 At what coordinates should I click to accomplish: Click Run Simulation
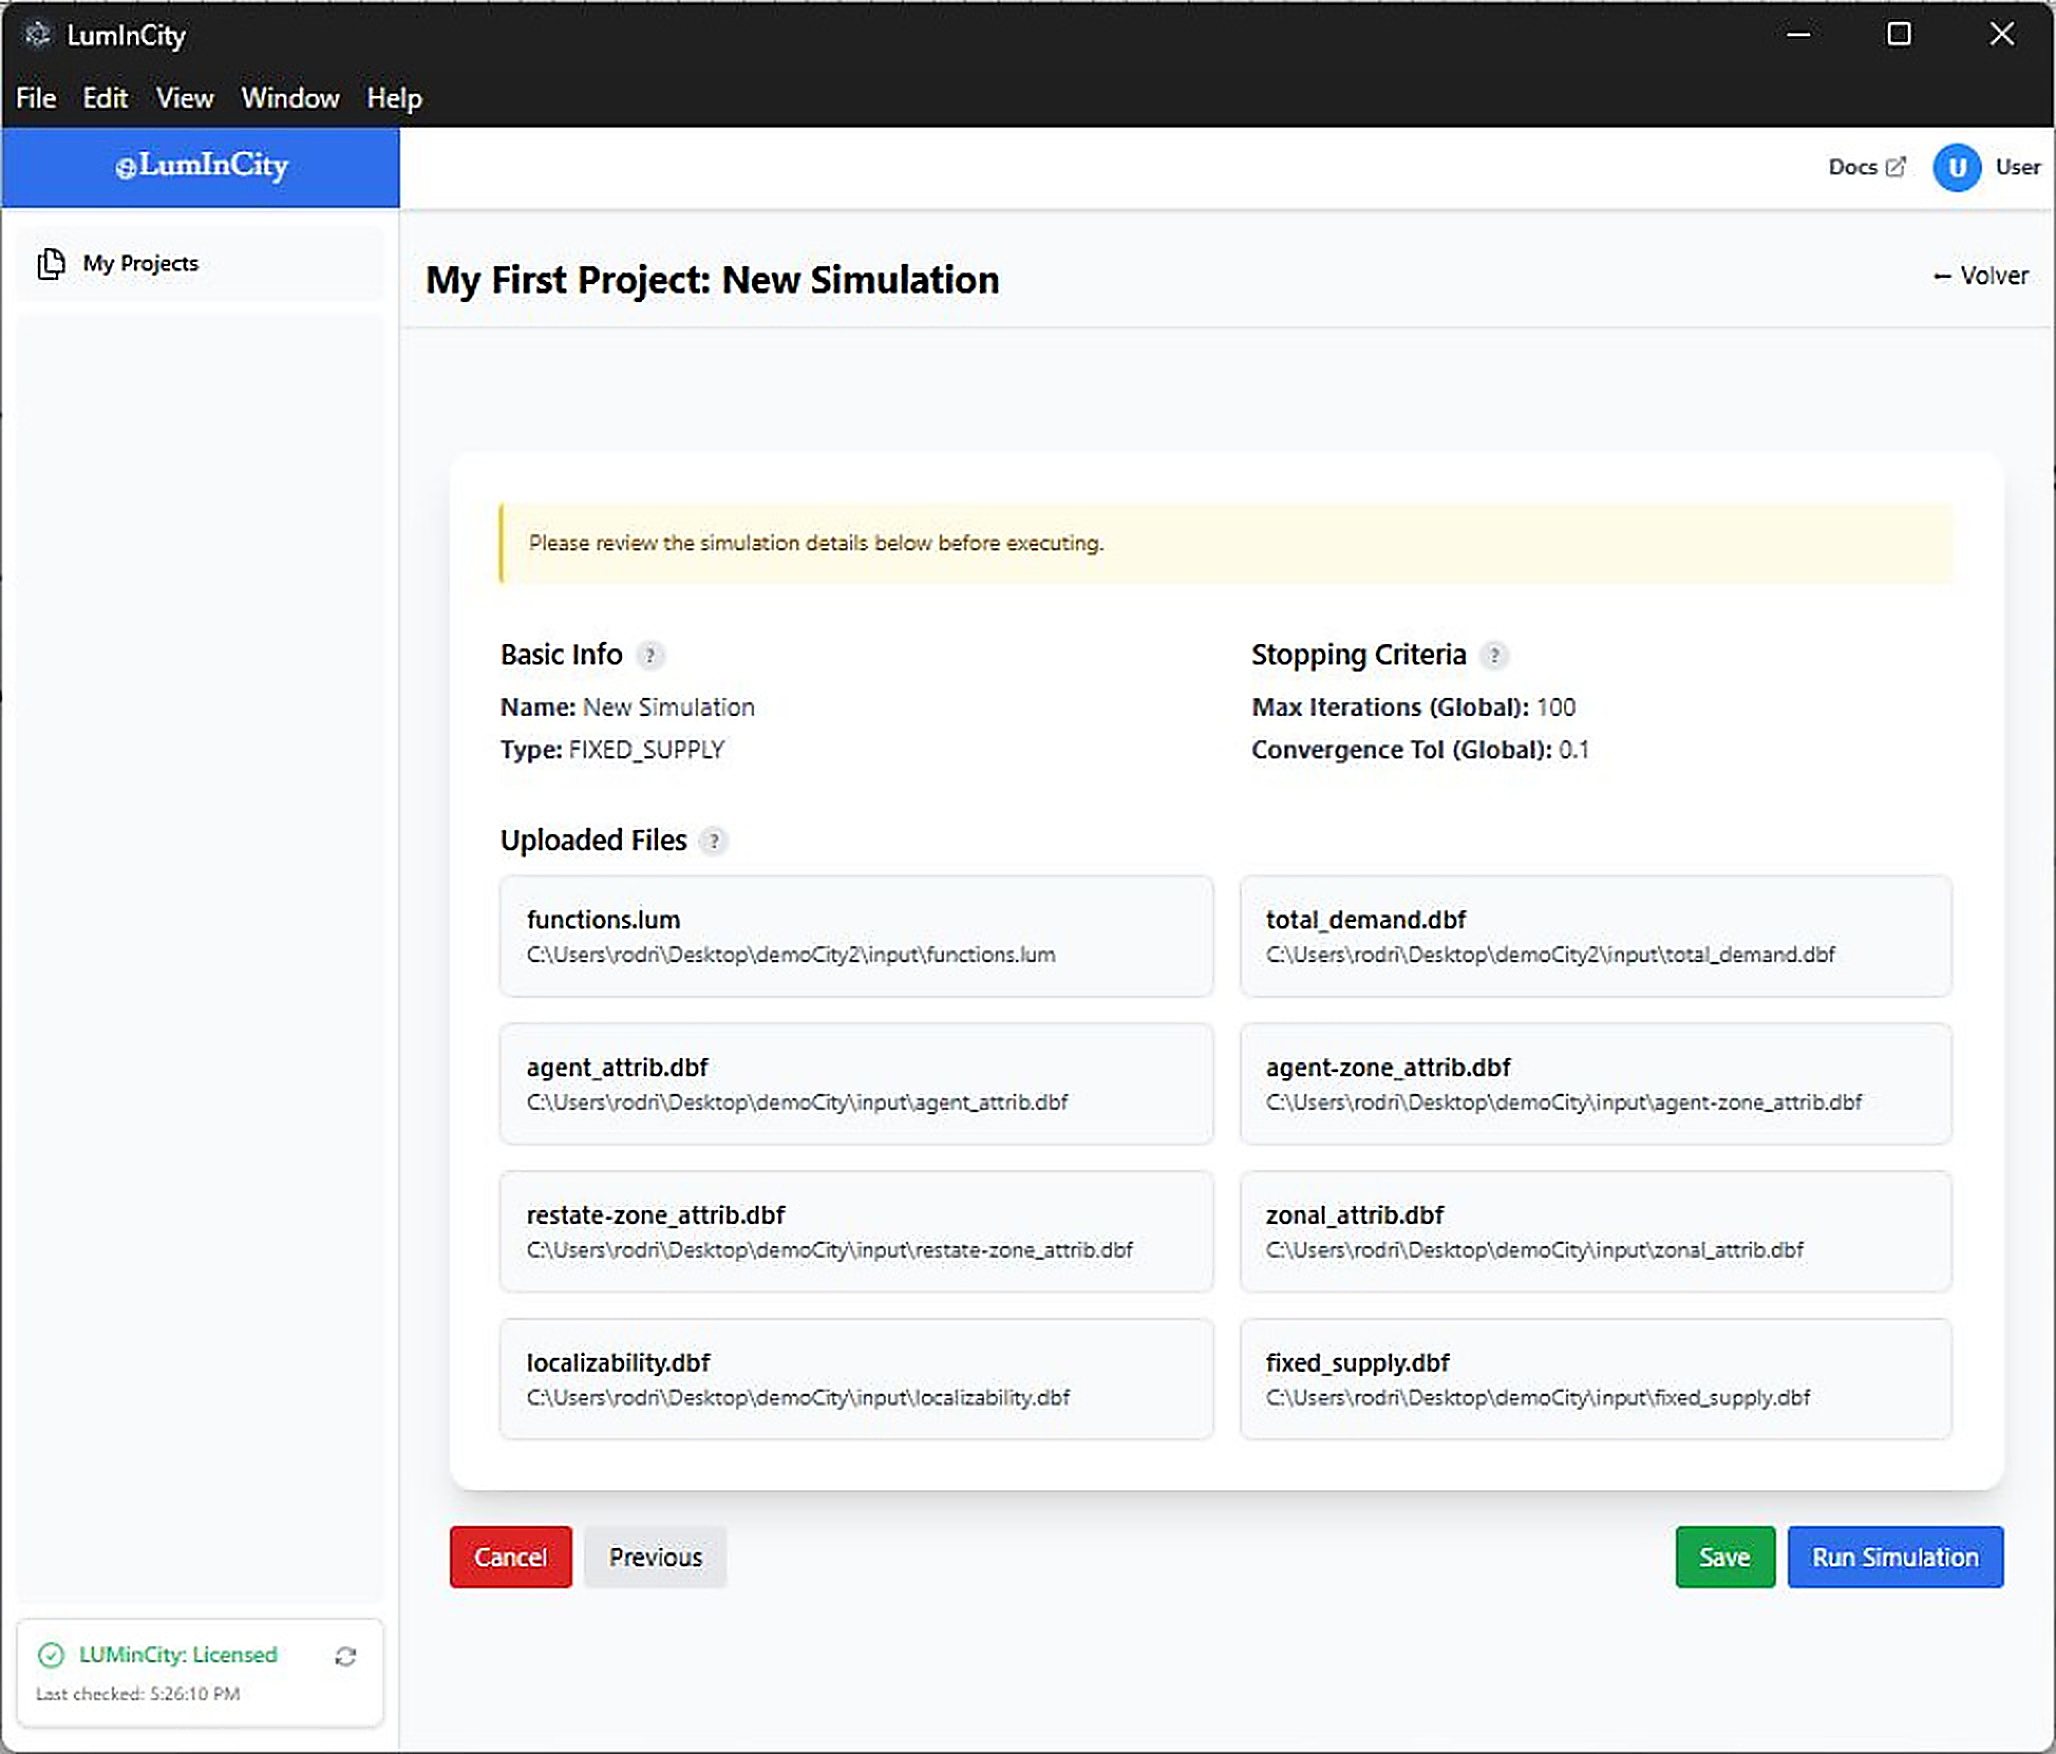coord(1895,1557)
